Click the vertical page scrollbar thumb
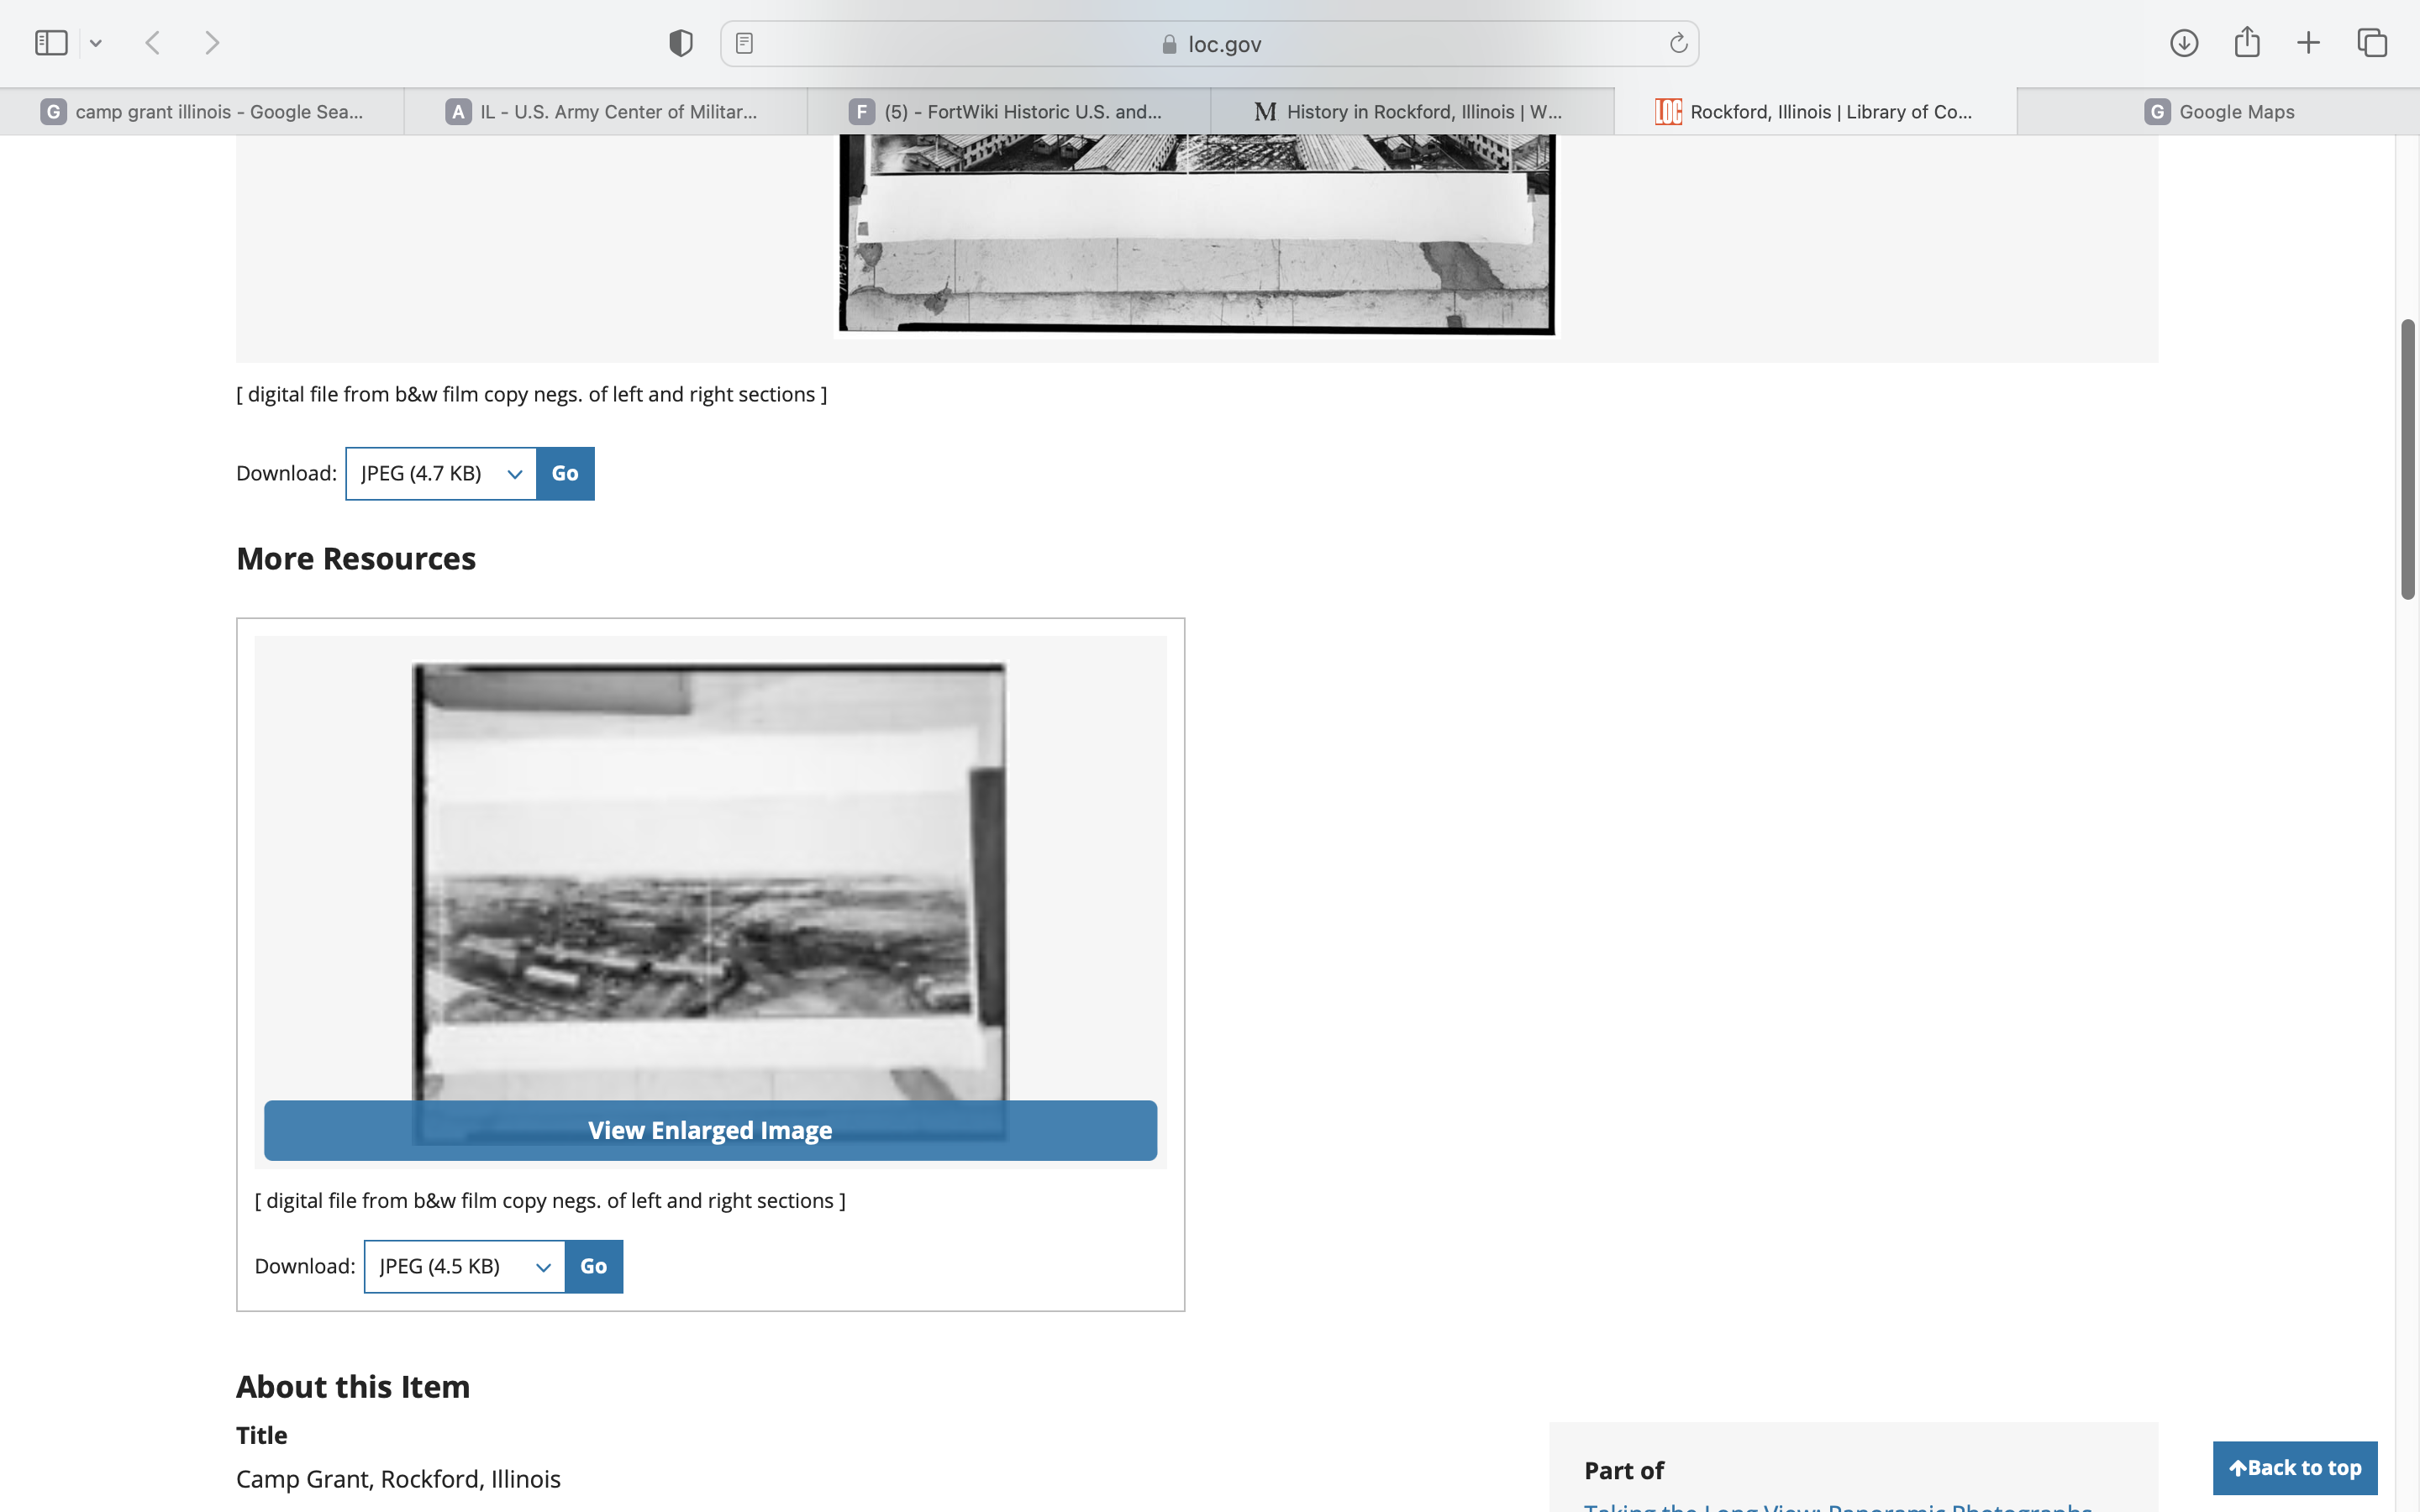2420x1512 pixels. (2407, 460)
